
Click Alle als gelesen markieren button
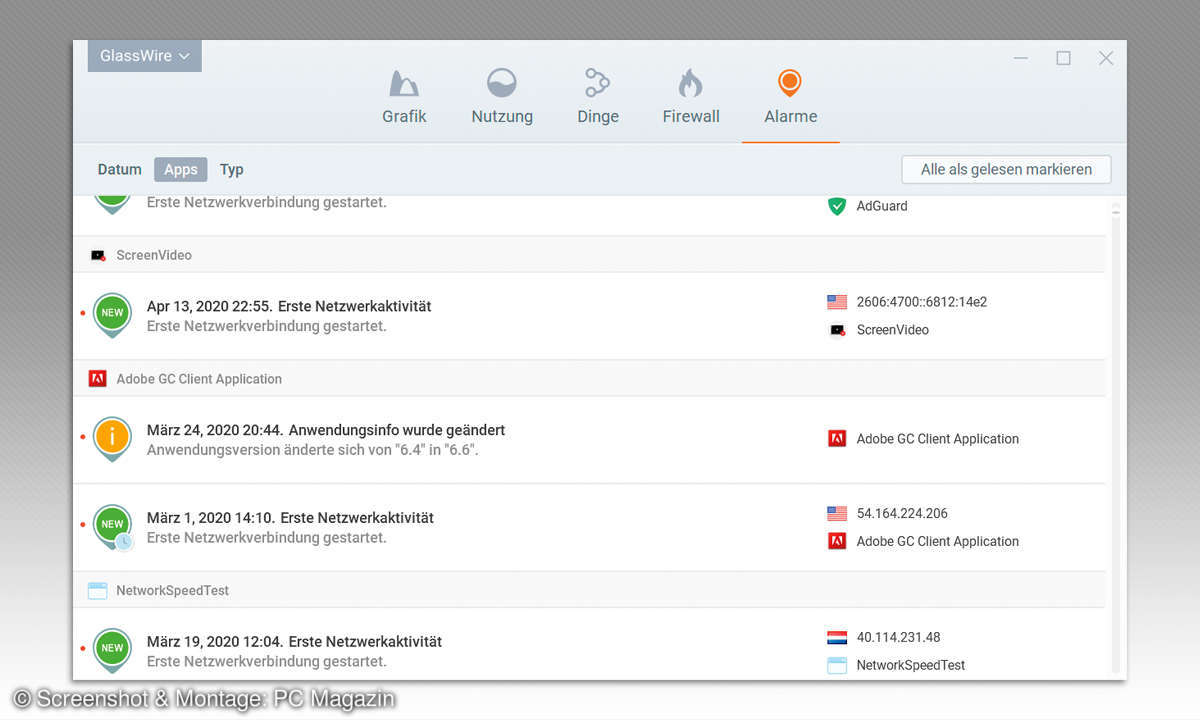1006,170
